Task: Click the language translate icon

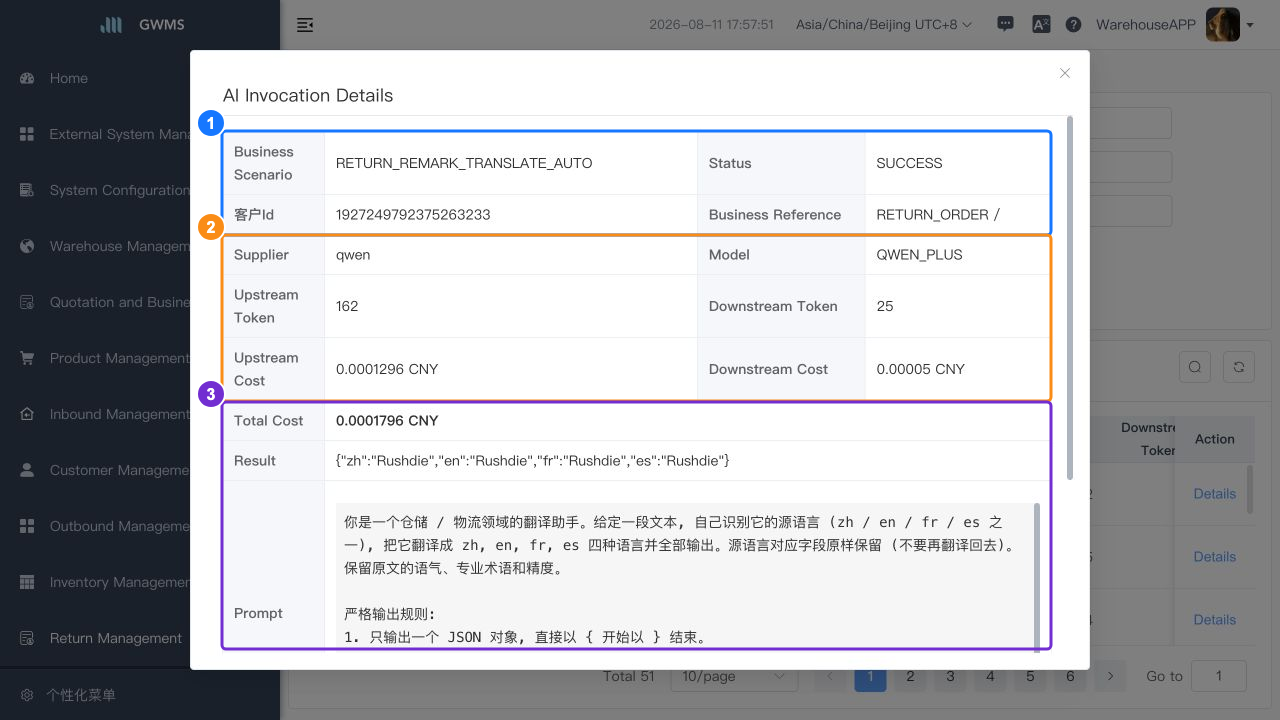Action: click(x=1040, y=25)
